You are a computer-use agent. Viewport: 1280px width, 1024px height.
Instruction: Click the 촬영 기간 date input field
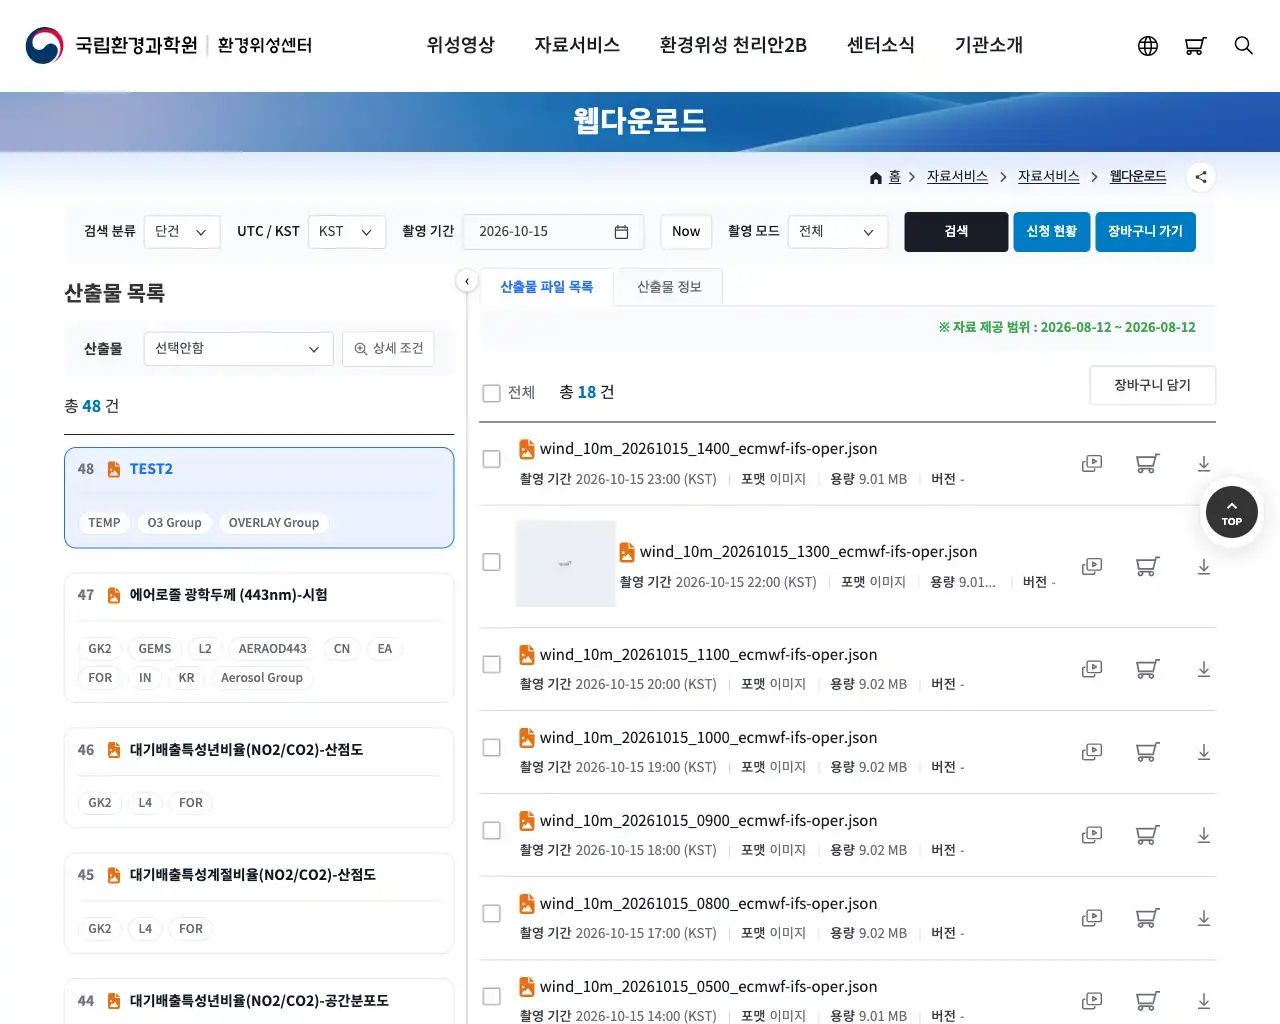click(553, 232)
